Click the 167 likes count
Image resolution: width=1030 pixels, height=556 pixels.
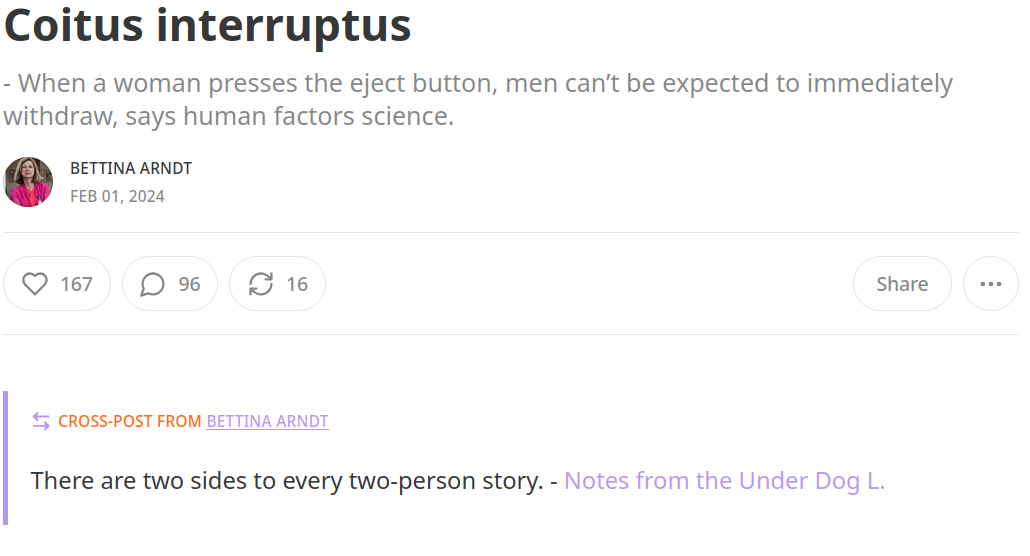pyautogui.click(x=76, y=285)
